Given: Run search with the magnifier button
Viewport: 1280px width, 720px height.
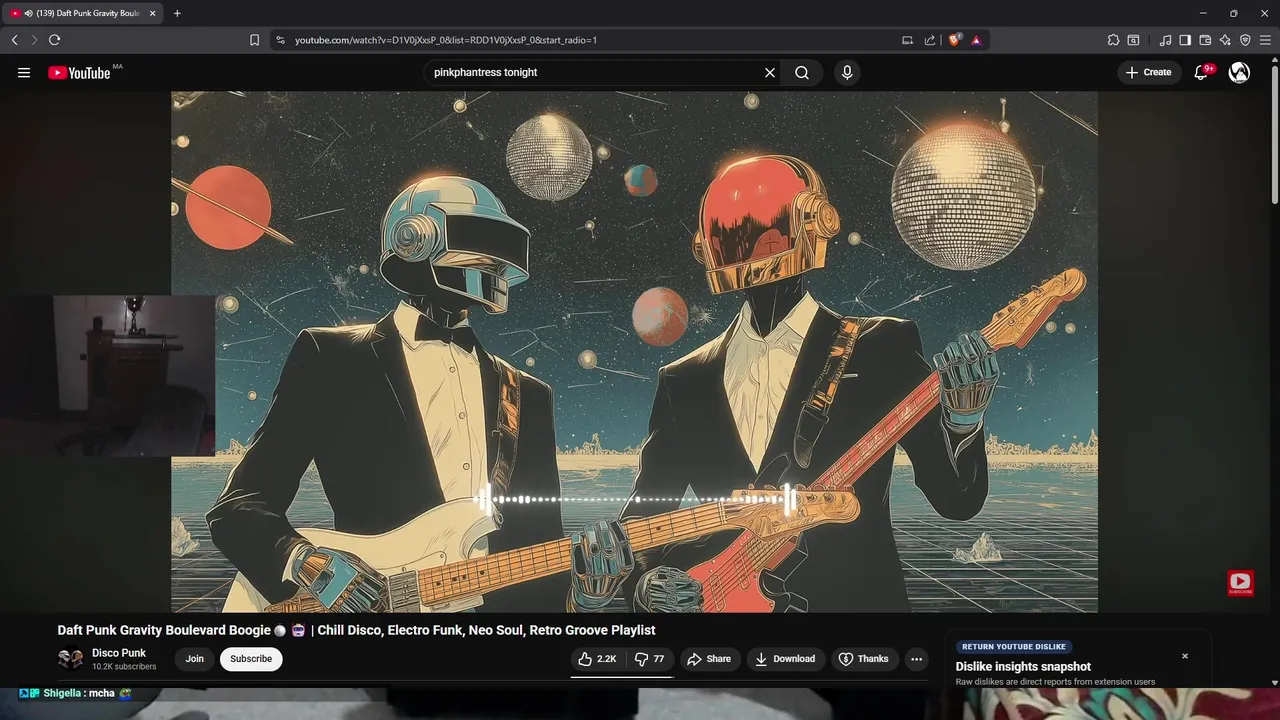Looking at the screenshot, I should click(x=802, y=72).
